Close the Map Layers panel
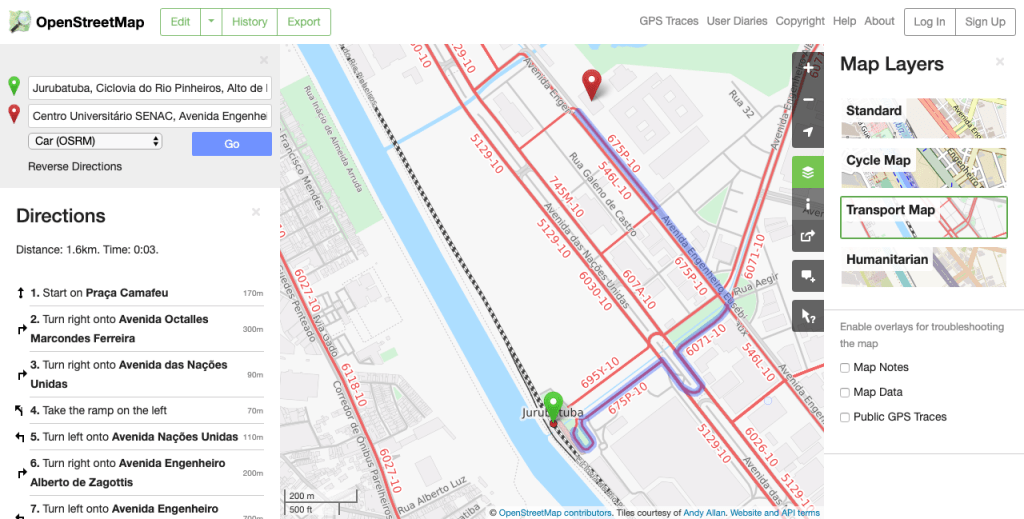Screen dimensions: 1024x519 point(1000,62)
